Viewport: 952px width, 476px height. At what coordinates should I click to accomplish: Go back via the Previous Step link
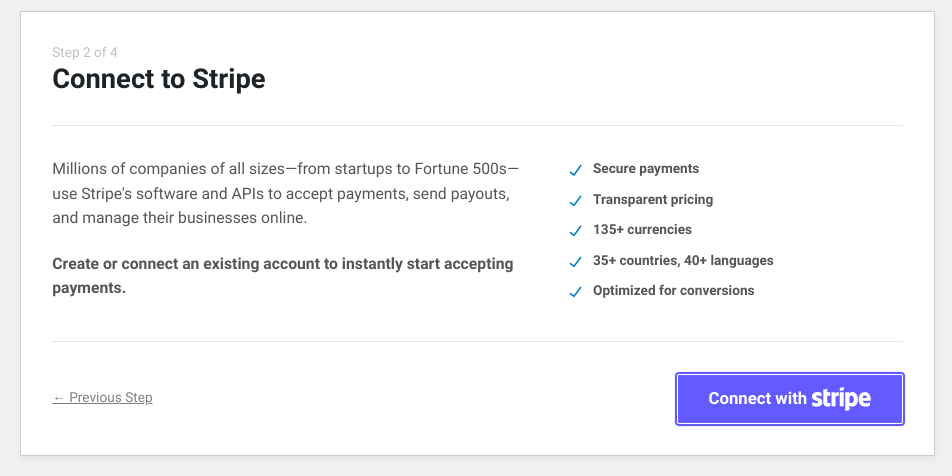pos(102,398)
